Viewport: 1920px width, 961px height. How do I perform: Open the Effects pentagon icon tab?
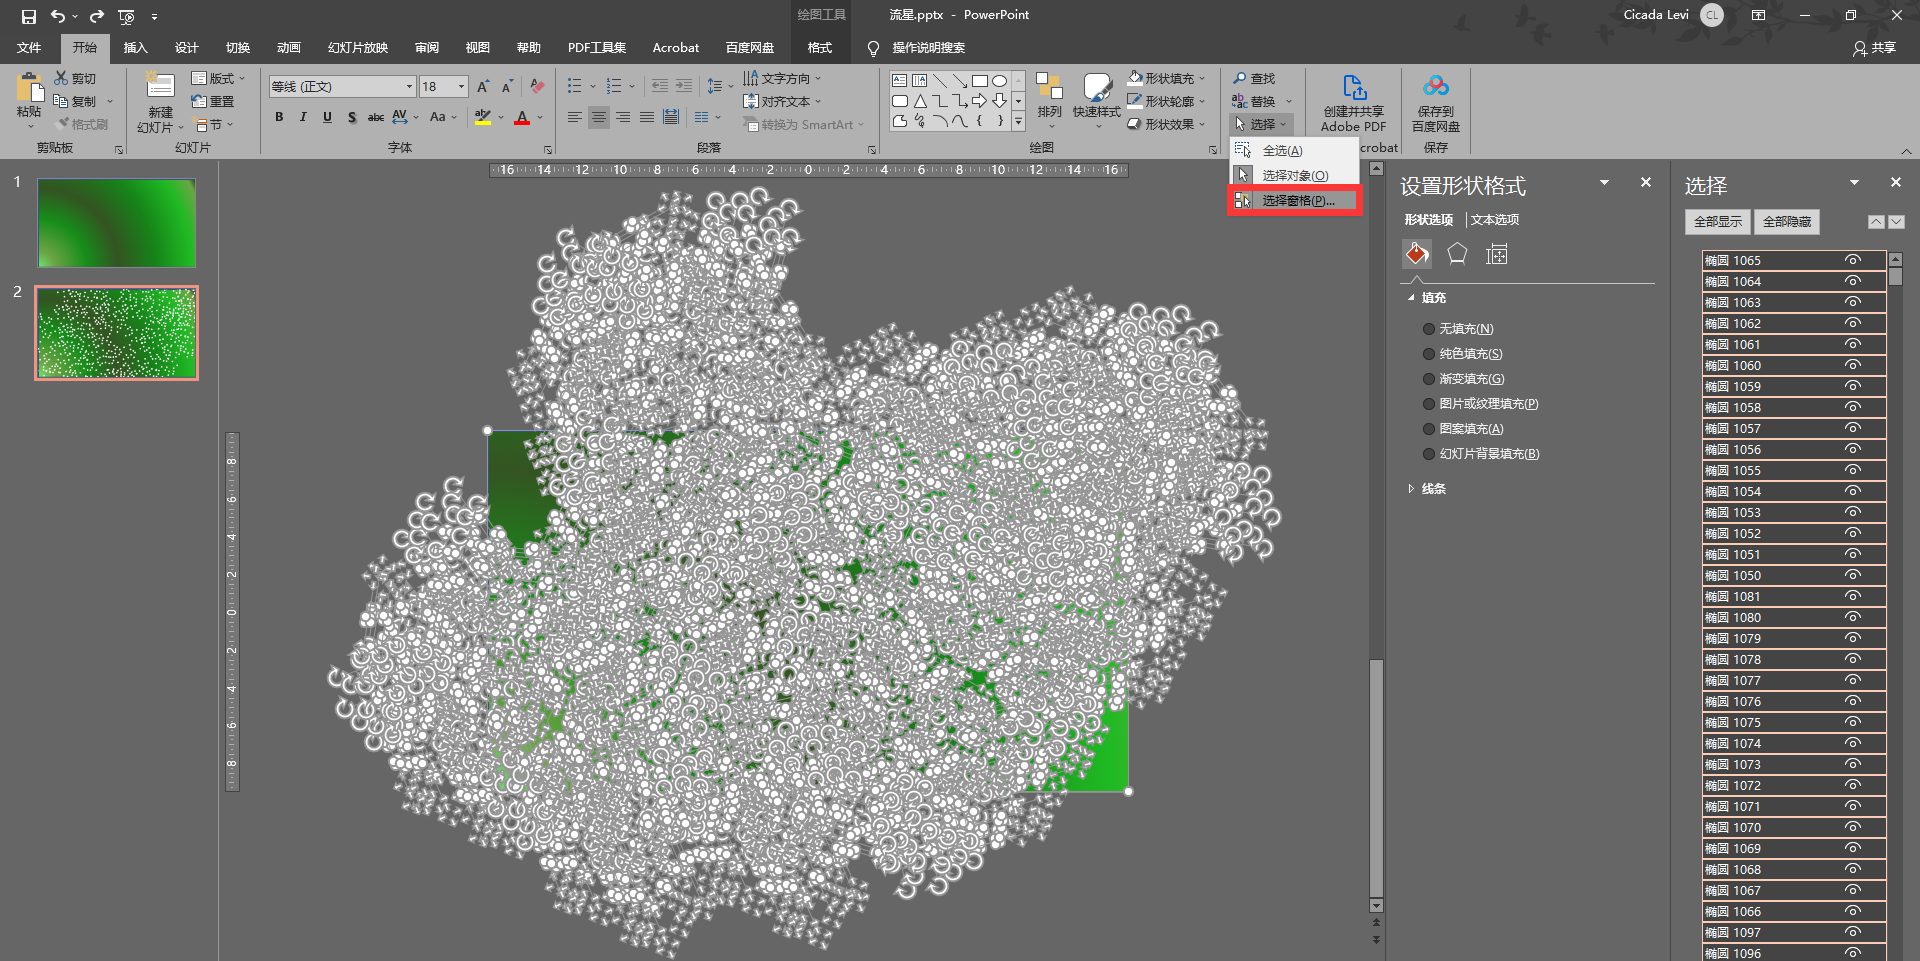1457,254
